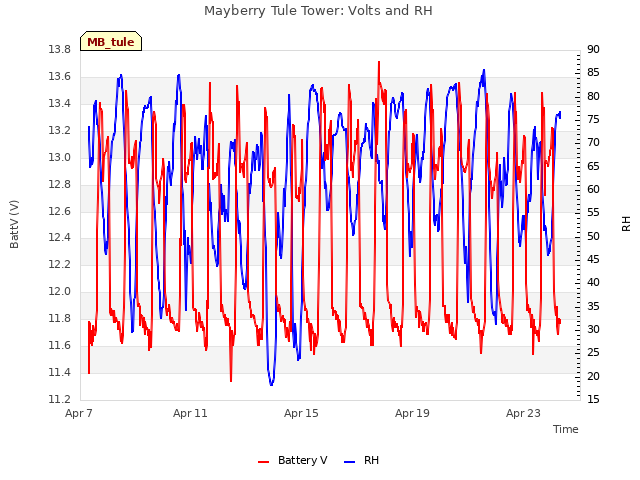Click the 70 right axis value

(x=593, y=142)
